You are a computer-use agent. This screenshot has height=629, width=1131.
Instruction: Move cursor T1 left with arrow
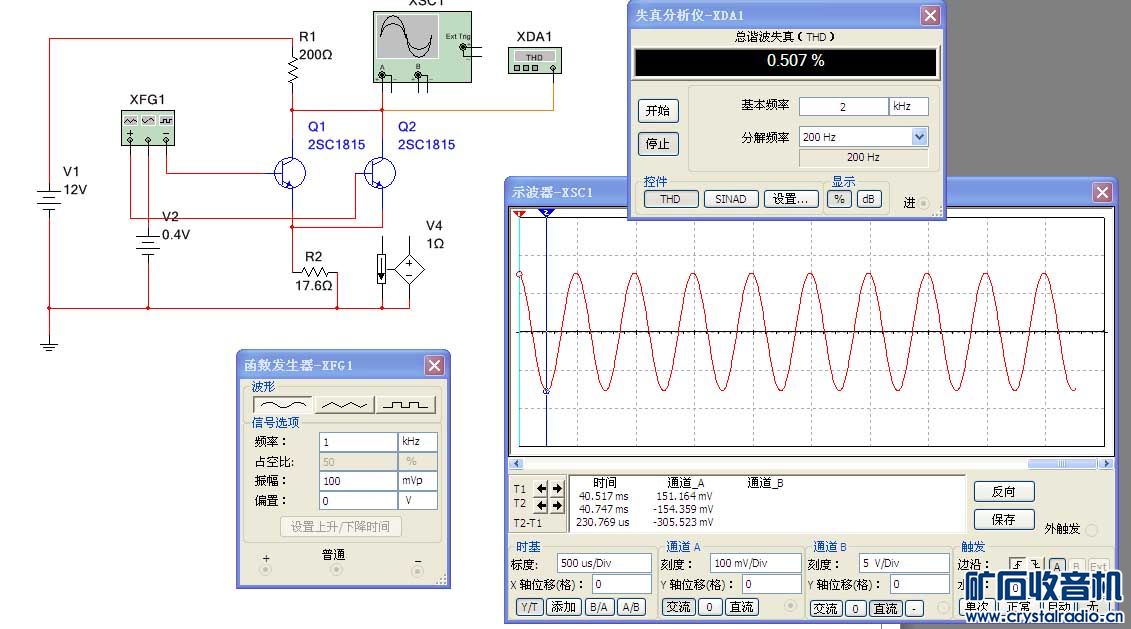click(x=541, y=488)
